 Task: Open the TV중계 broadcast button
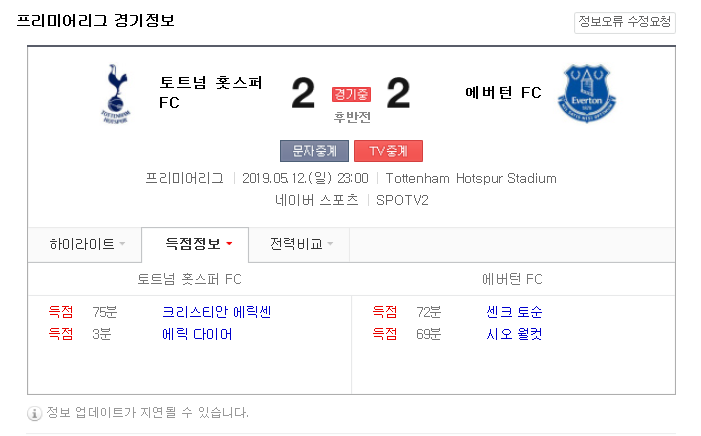388,151
